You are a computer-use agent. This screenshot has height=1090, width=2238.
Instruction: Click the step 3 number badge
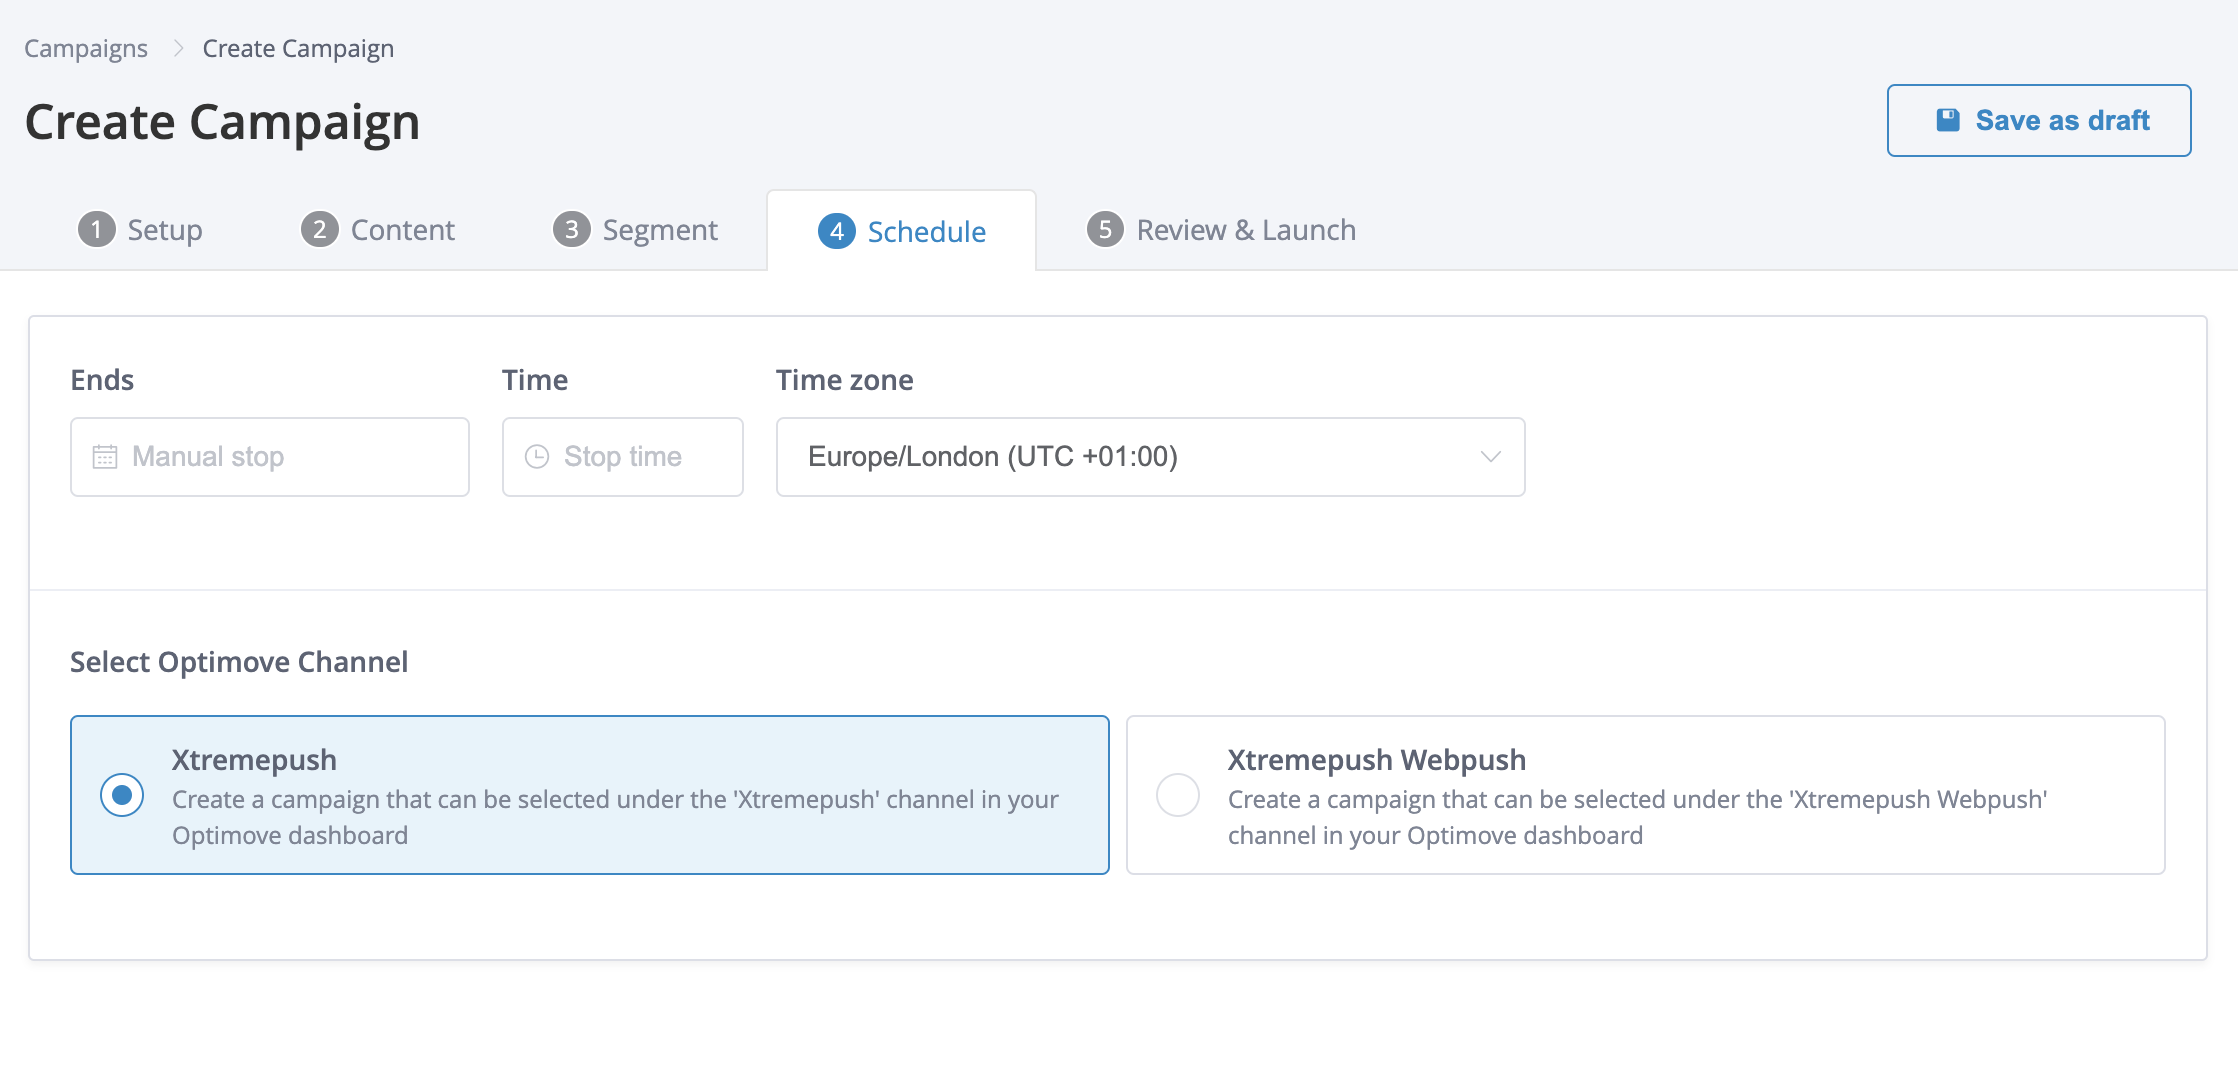pyautogui.click(x=571, y=230)
